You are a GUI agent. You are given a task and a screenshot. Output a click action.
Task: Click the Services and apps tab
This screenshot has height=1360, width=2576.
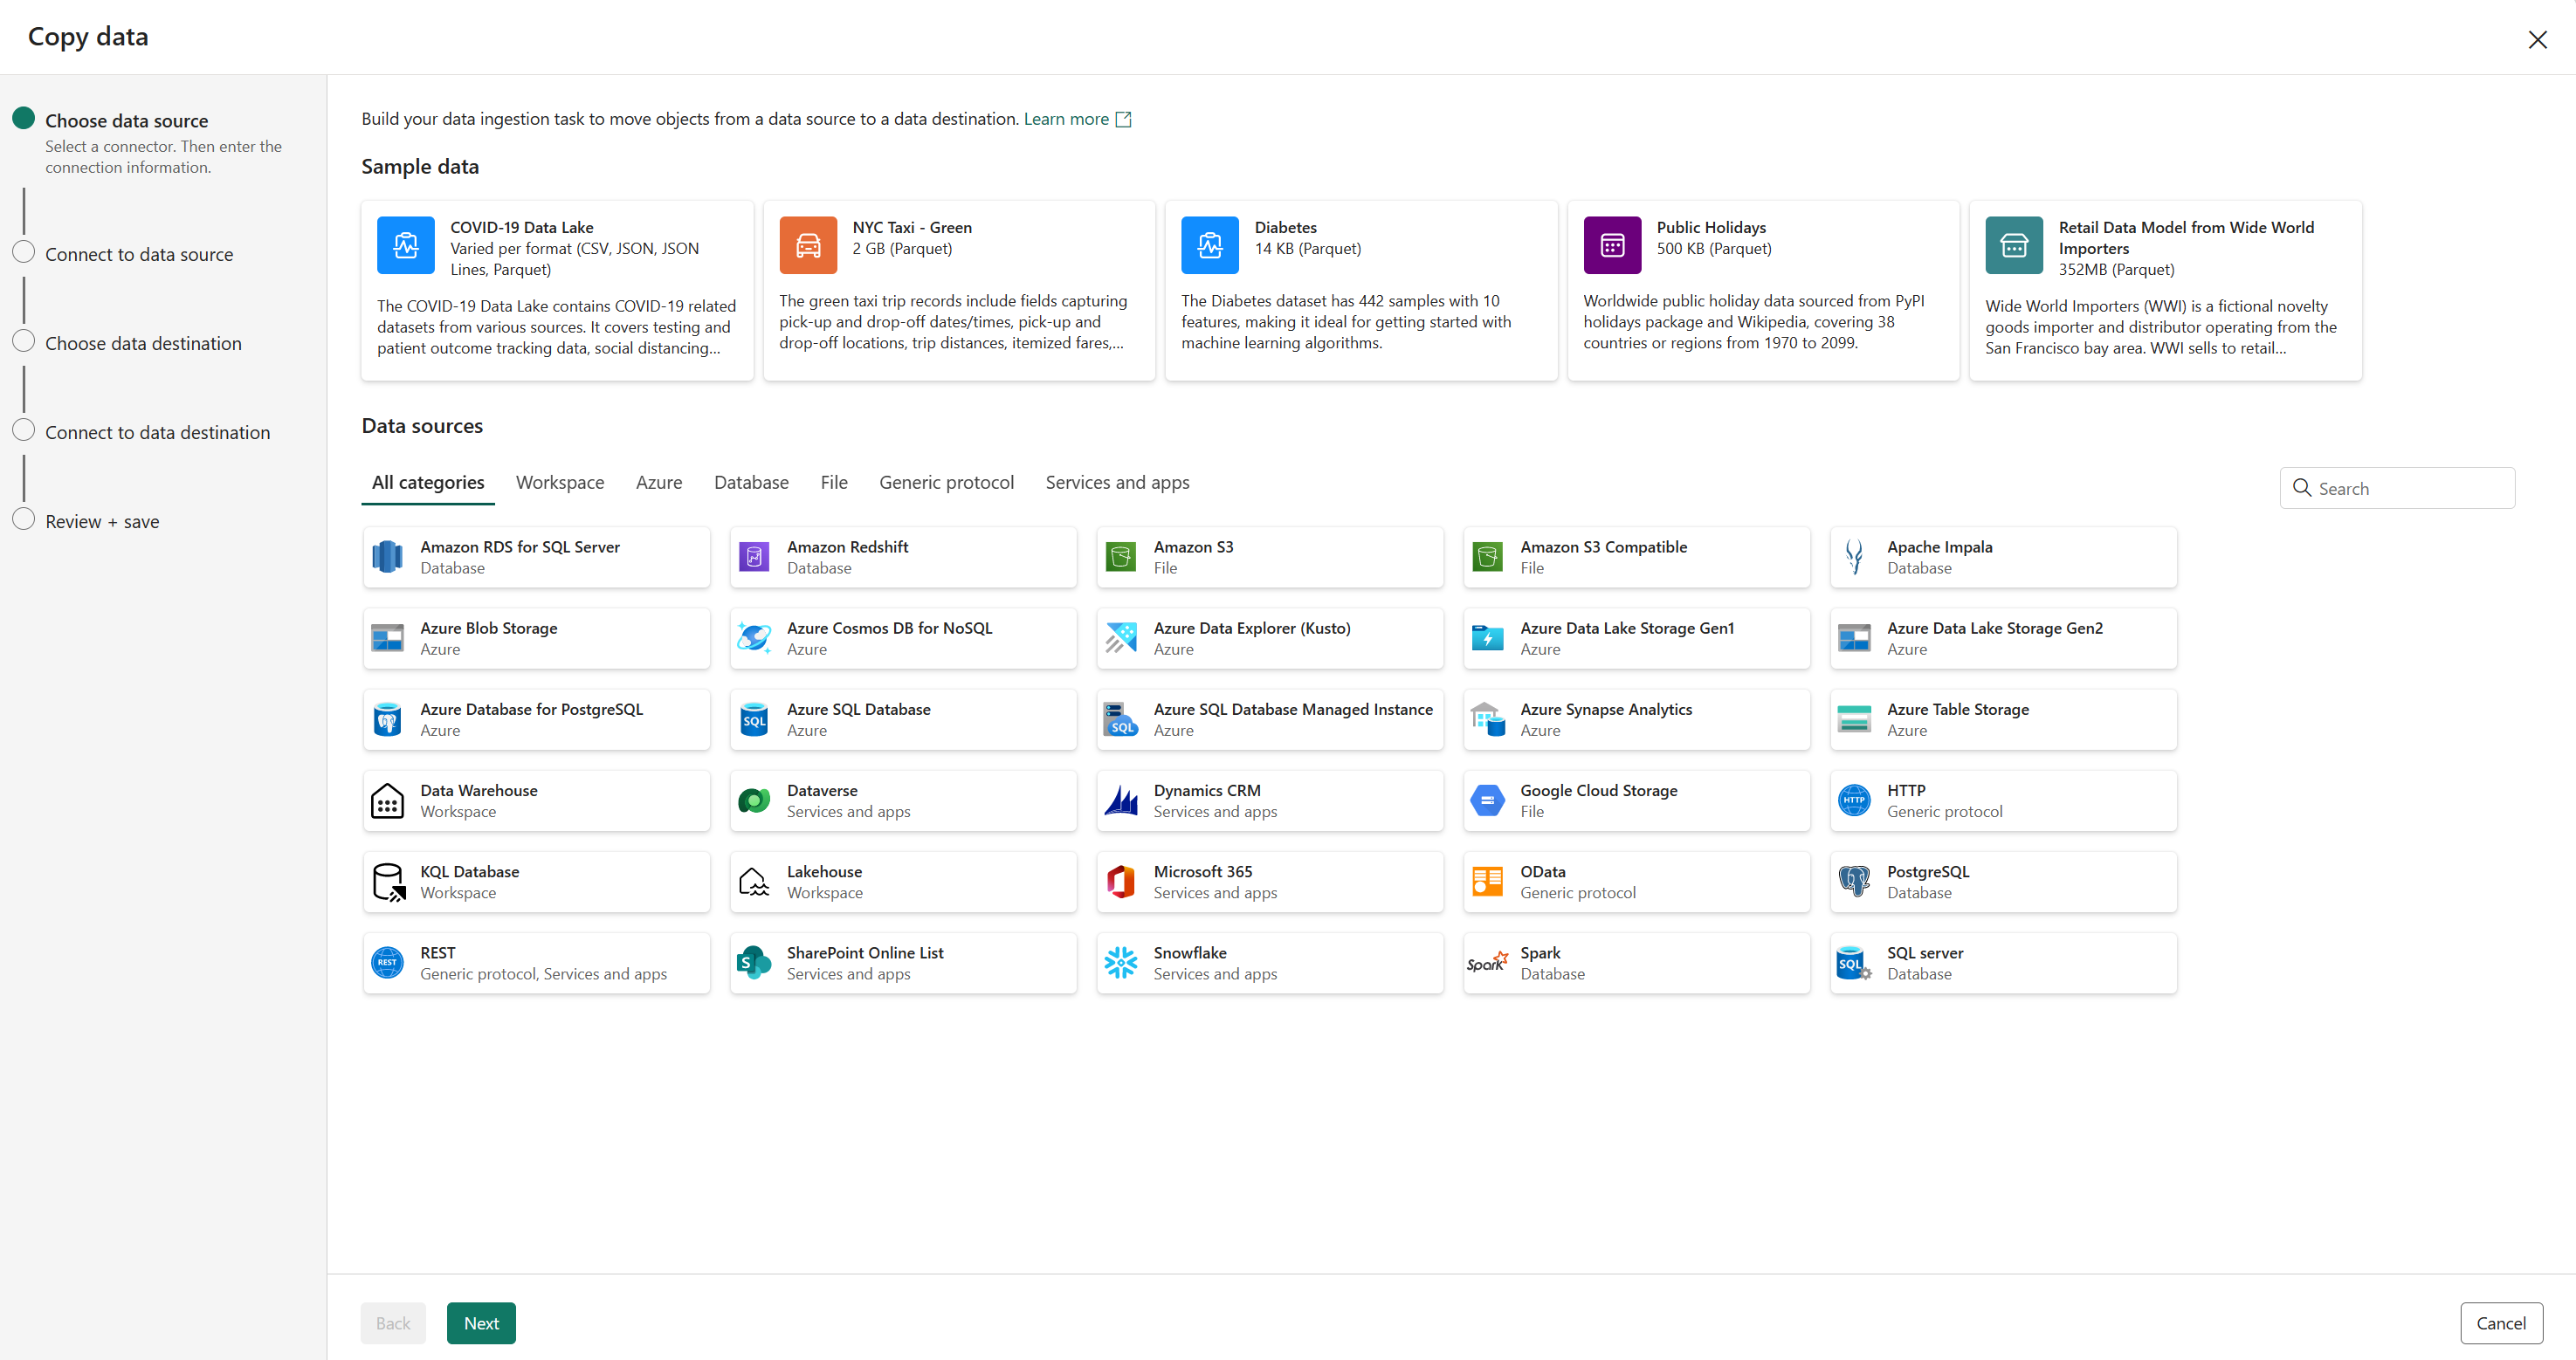tap(1118, 482)
